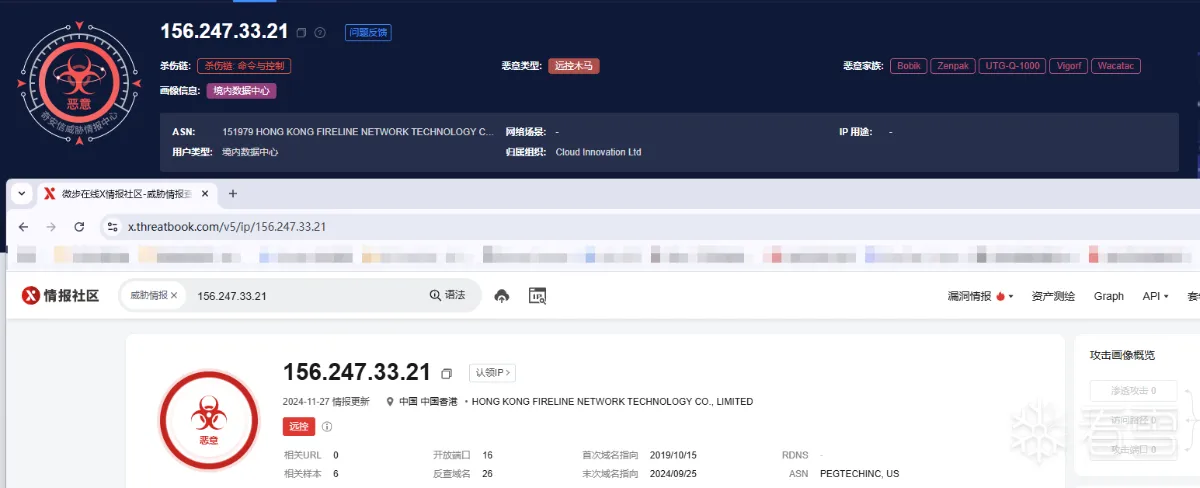This screenshot has width=1200, height=488.
Task: Reload the threatbook page
Action: [79, 227]
